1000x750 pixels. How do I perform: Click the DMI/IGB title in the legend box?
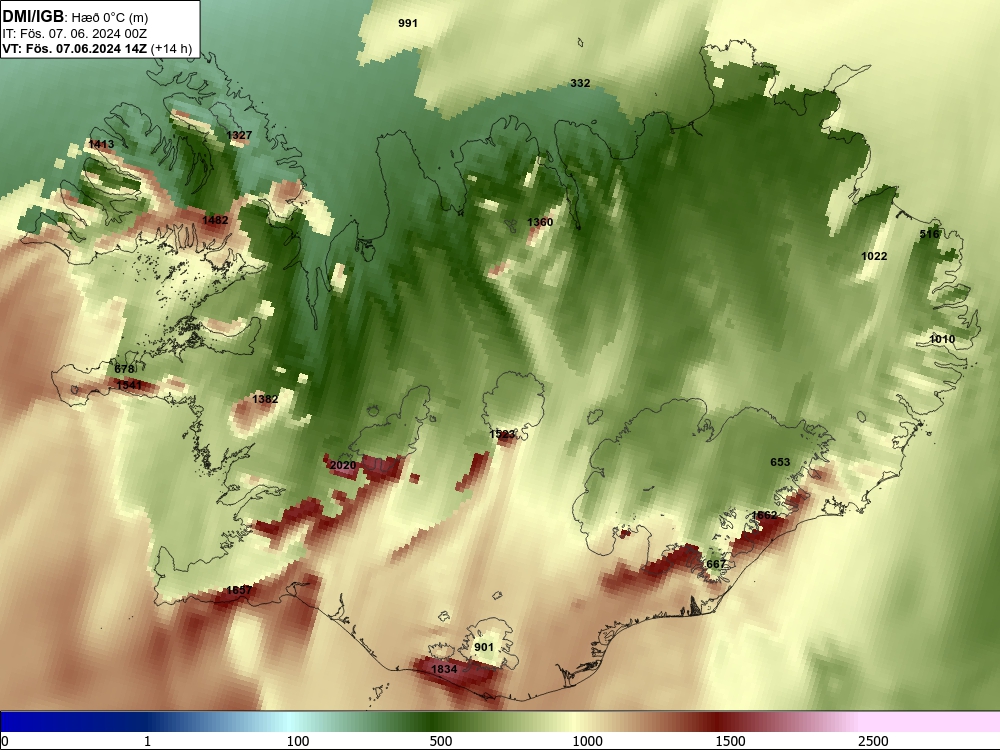(x=33, y=17)
